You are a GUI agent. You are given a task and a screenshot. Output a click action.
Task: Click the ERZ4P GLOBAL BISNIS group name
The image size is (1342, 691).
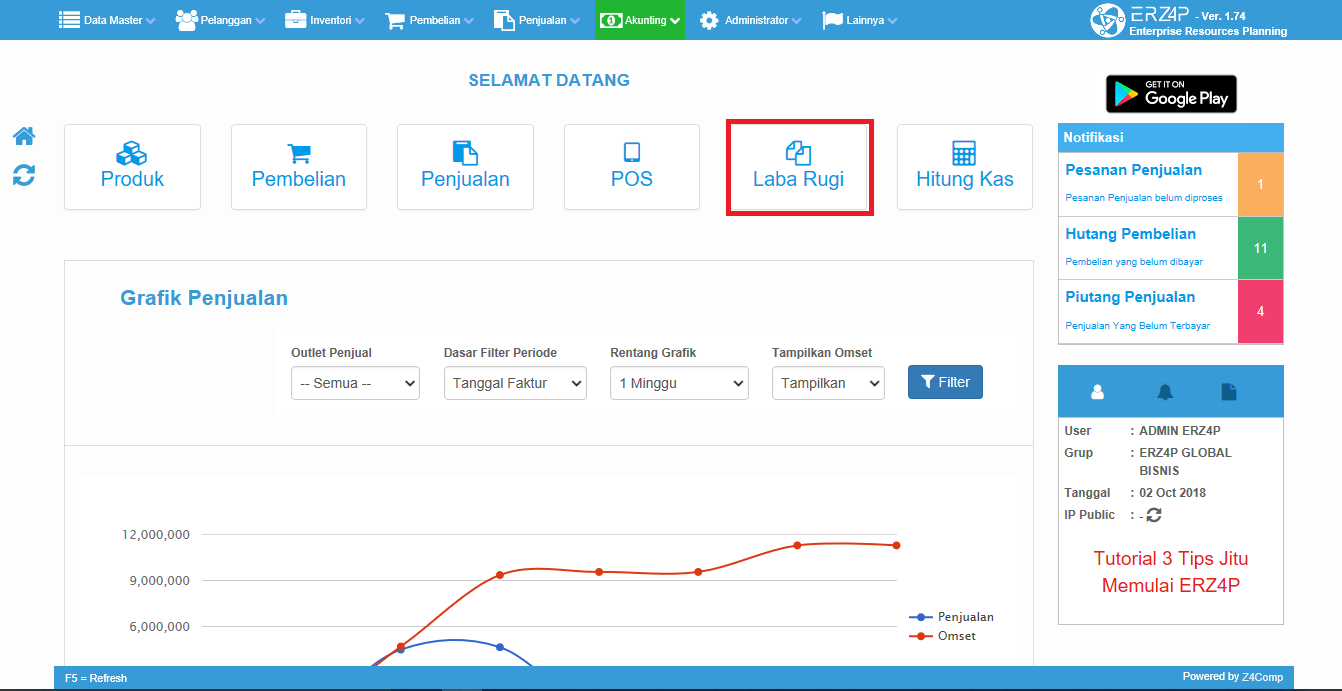(x=1185, y=462)
